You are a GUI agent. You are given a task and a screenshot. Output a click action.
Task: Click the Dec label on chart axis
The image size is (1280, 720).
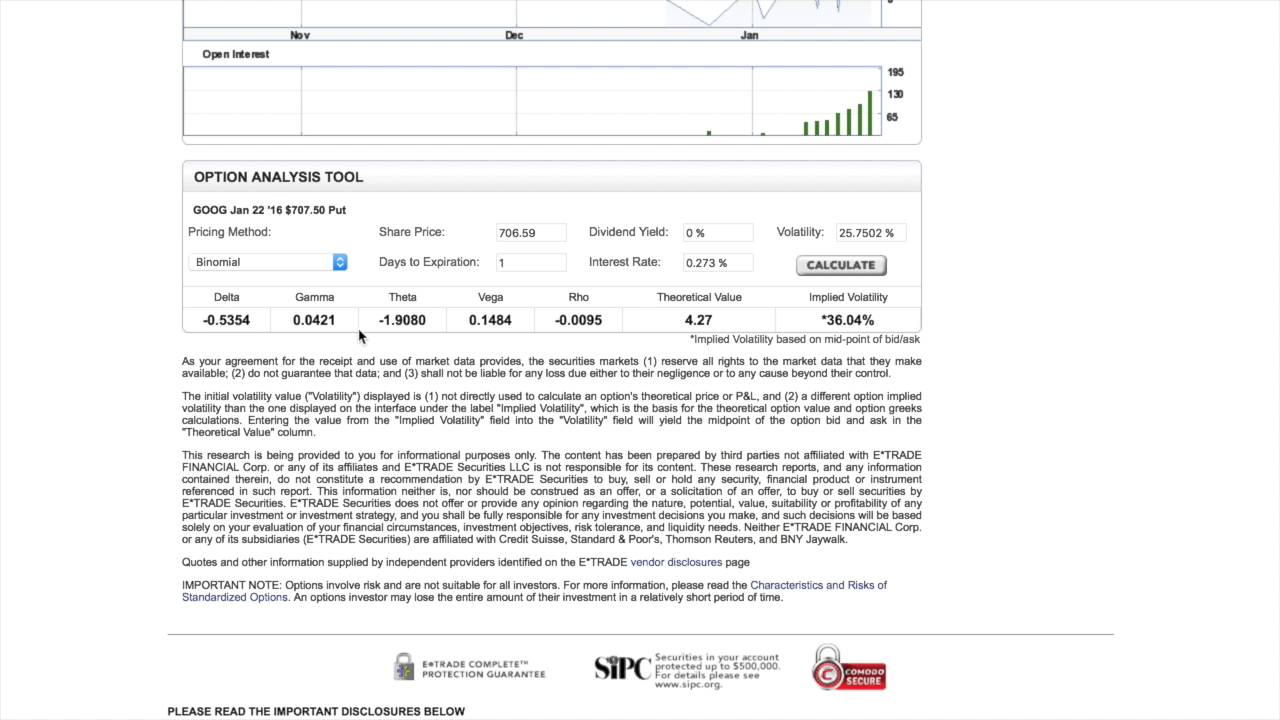click(x=514, y=35)
